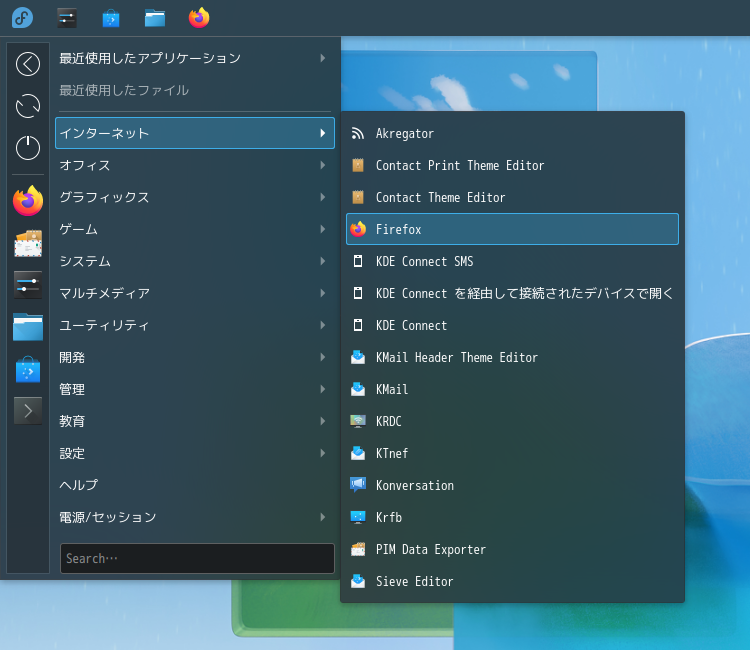Open KDE Connect を経由して接続されたデバイスで開く entry

[x=512, y=293]
